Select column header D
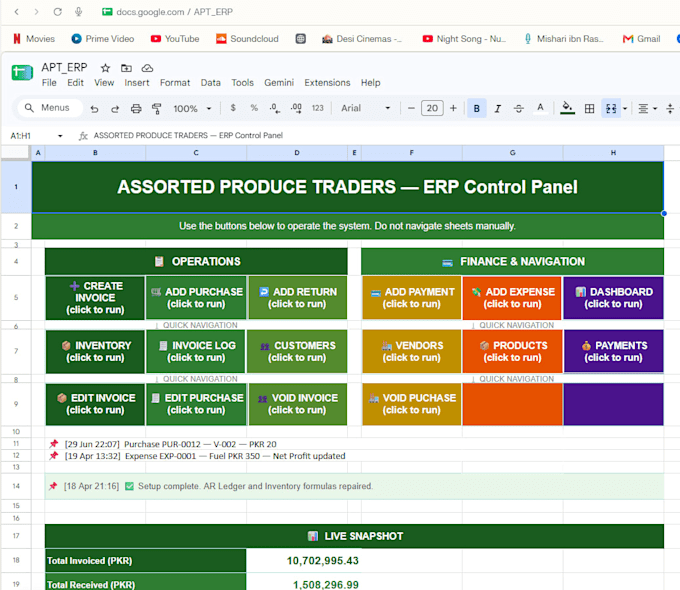680x590 pixels. click(297, 153)
